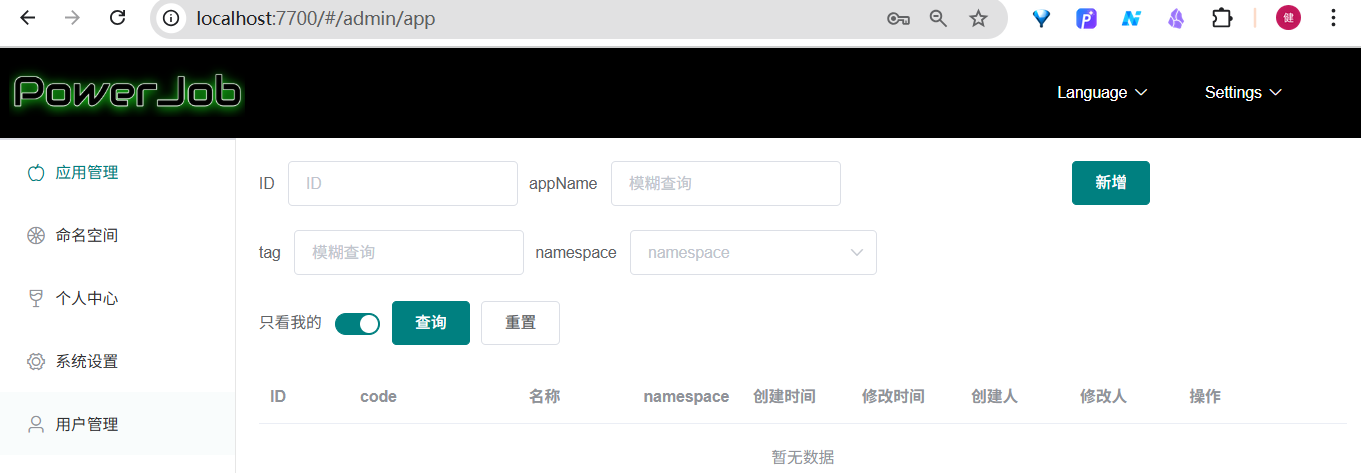Focus the ID input field

coord(403,183)
